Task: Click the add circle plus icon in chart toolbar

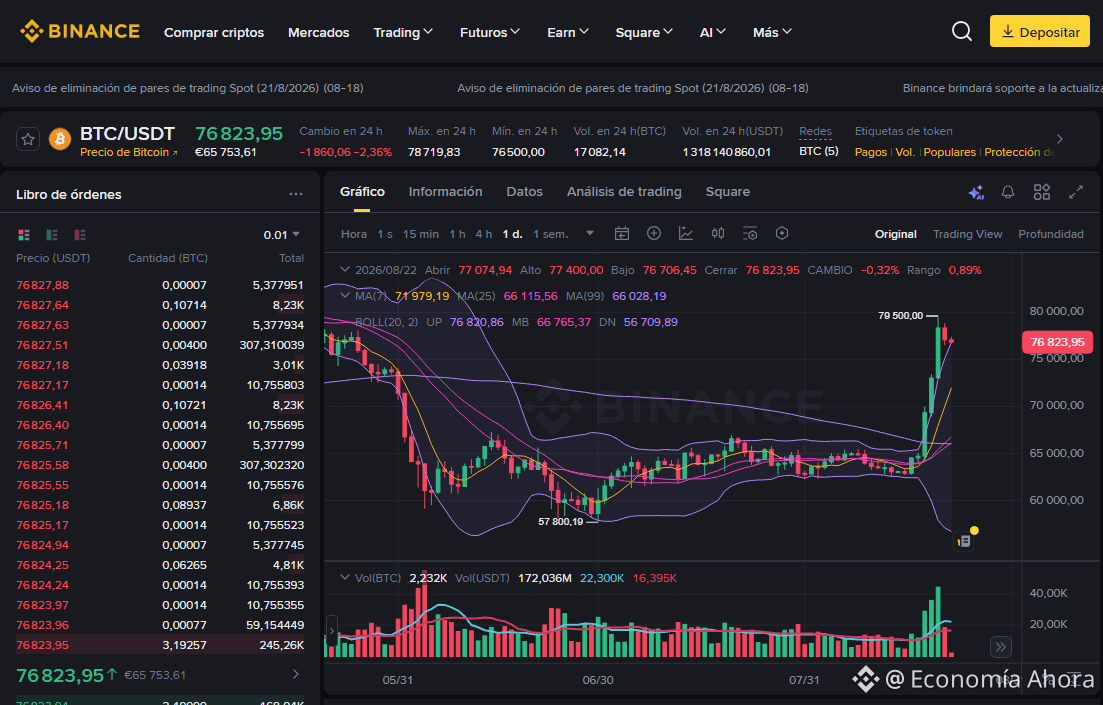Action: pyautogui.click(x=653, y=234)
